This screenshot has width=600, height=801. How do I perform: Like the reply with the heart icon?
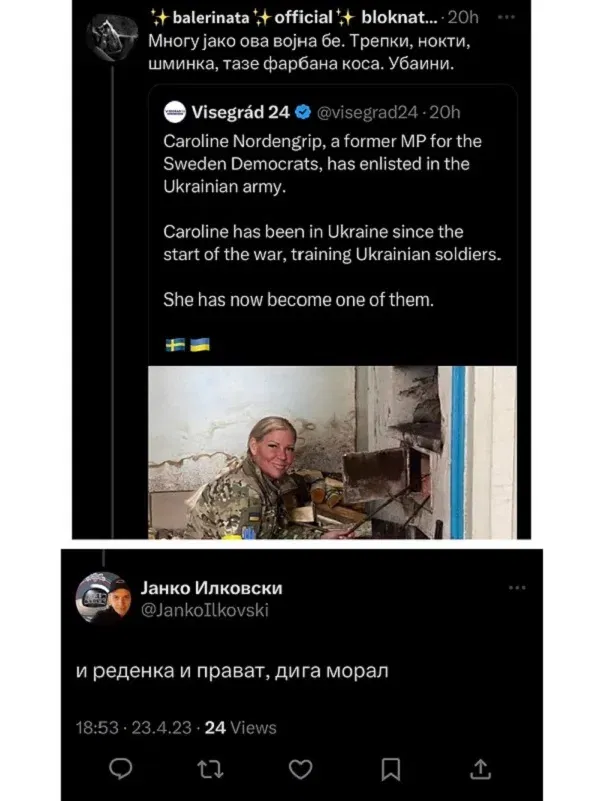(300, 769)
